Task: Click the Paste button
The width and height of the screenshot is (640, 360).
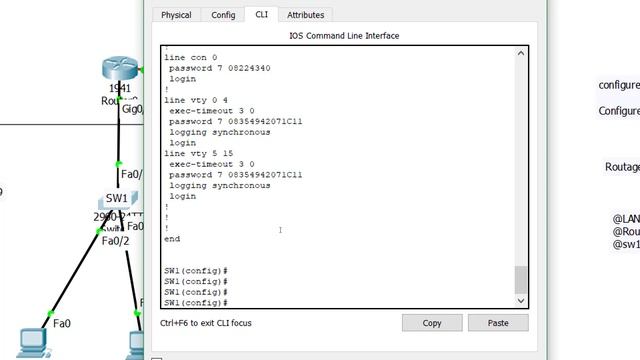Action: (x=498, y=323)
